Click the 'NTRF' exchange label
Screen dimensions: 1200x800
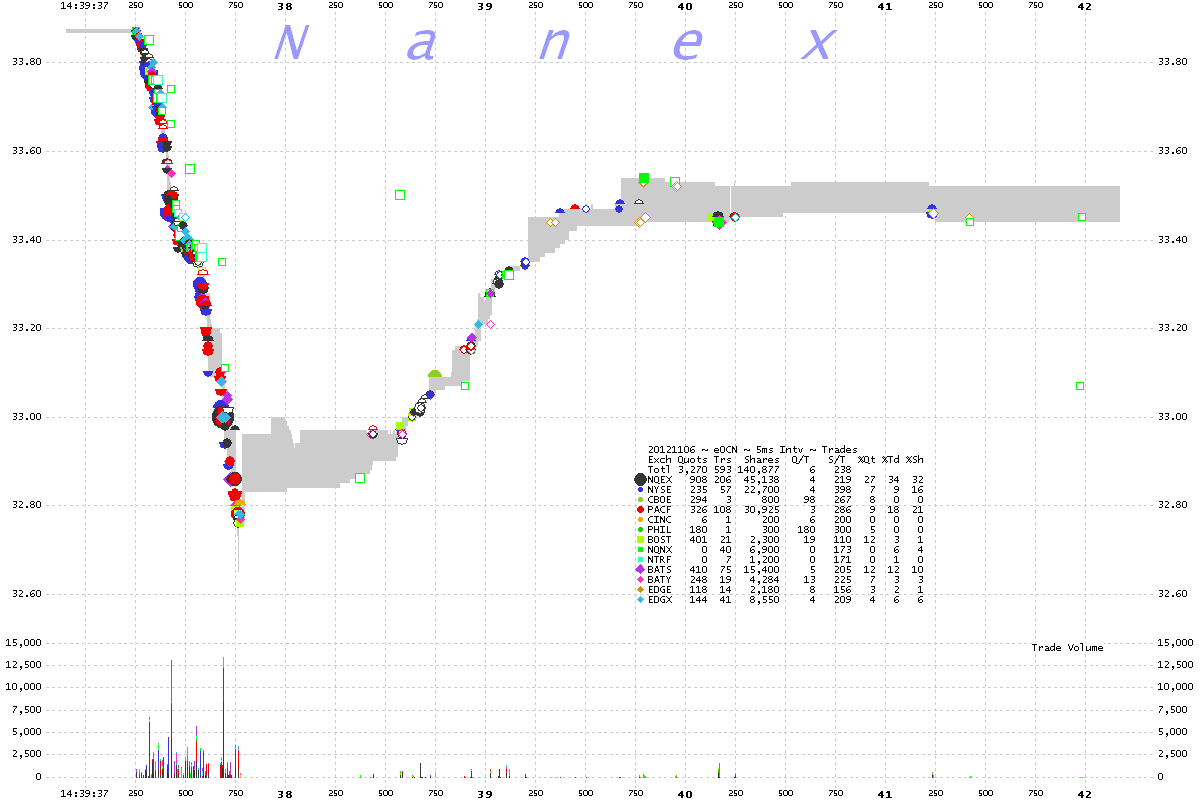click(660, 560)
